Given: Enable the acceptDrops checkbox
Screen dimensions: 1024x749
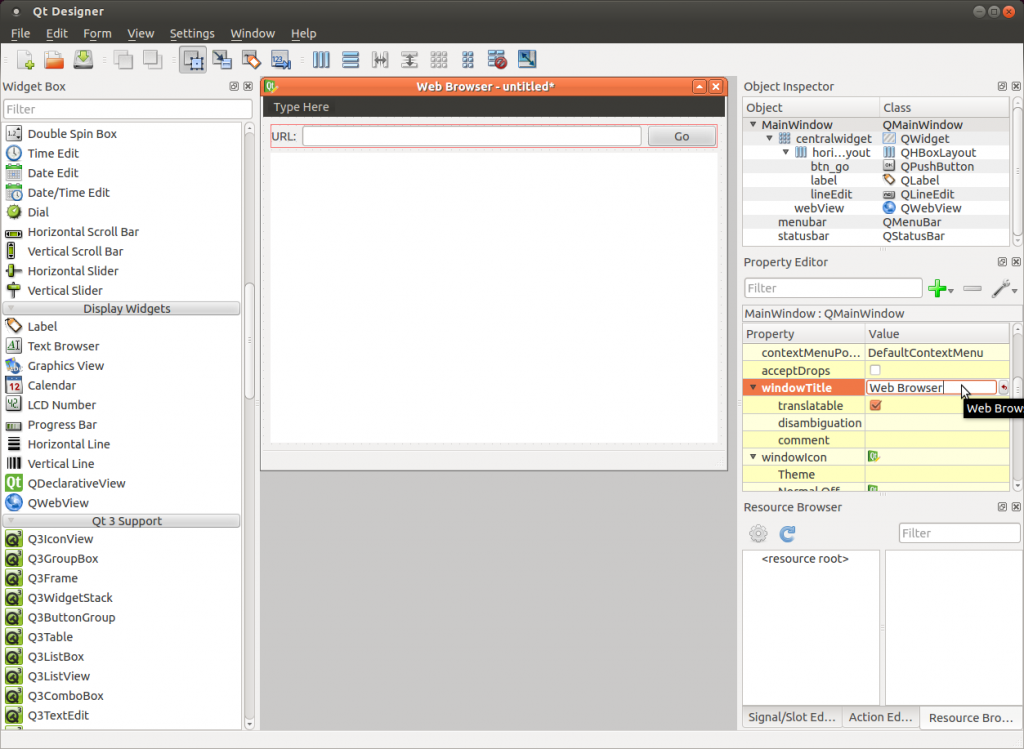Looking at the screenshot, I should point(875,371).
